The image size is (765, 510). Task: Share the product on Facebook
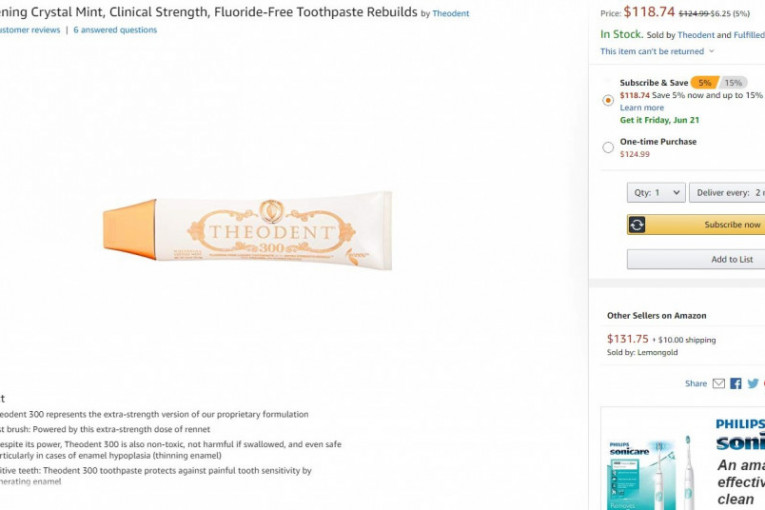pos(736,384)
